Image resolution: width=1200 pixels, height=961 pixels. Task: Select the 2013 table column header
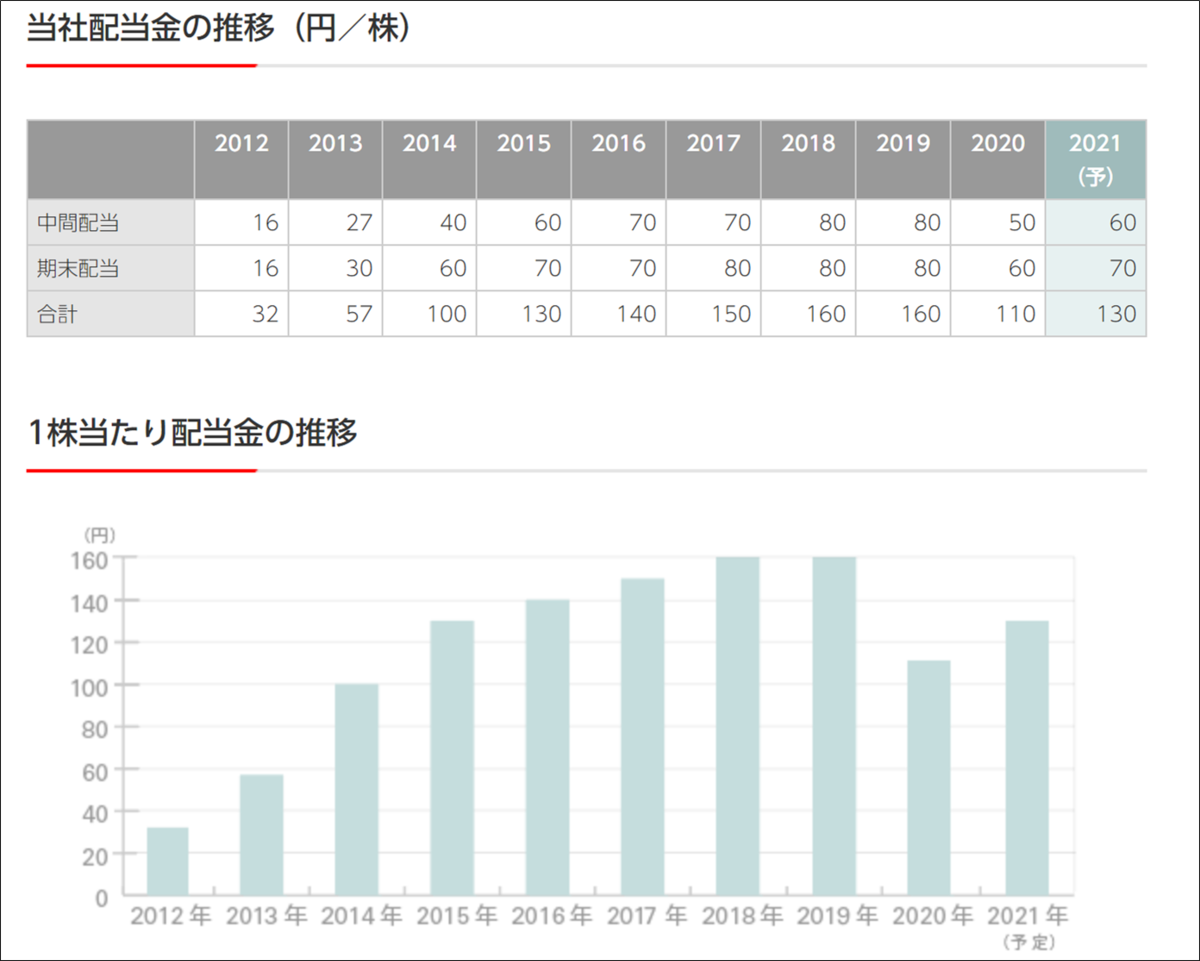point(336,160)
